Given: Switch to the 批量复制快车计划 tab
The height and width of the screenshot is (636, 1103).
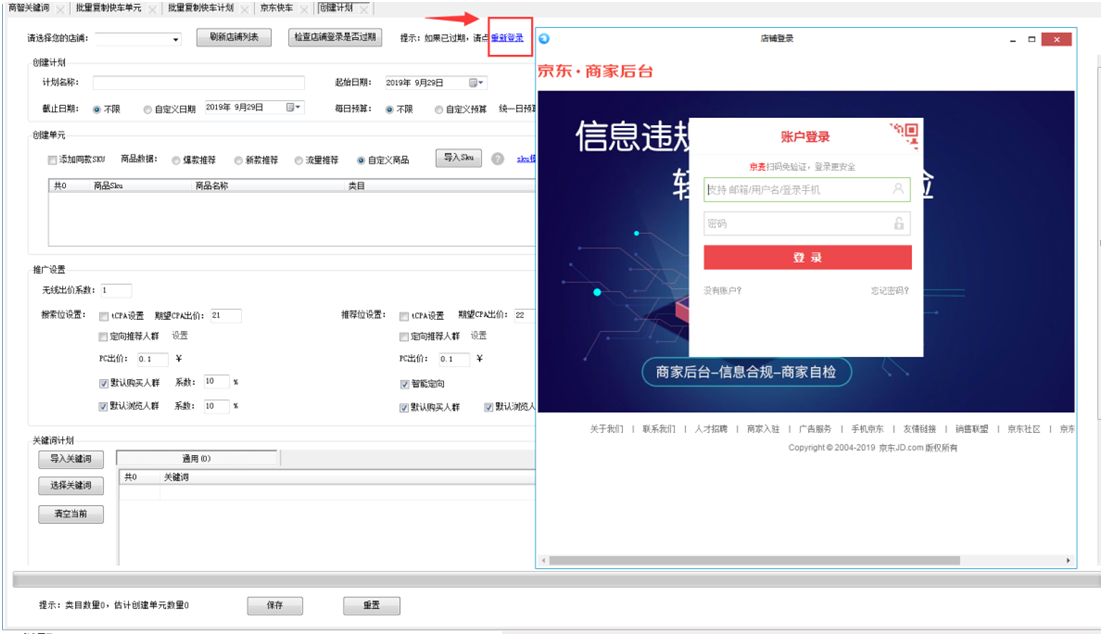Looking at the screenshot, I should (200, 8).
